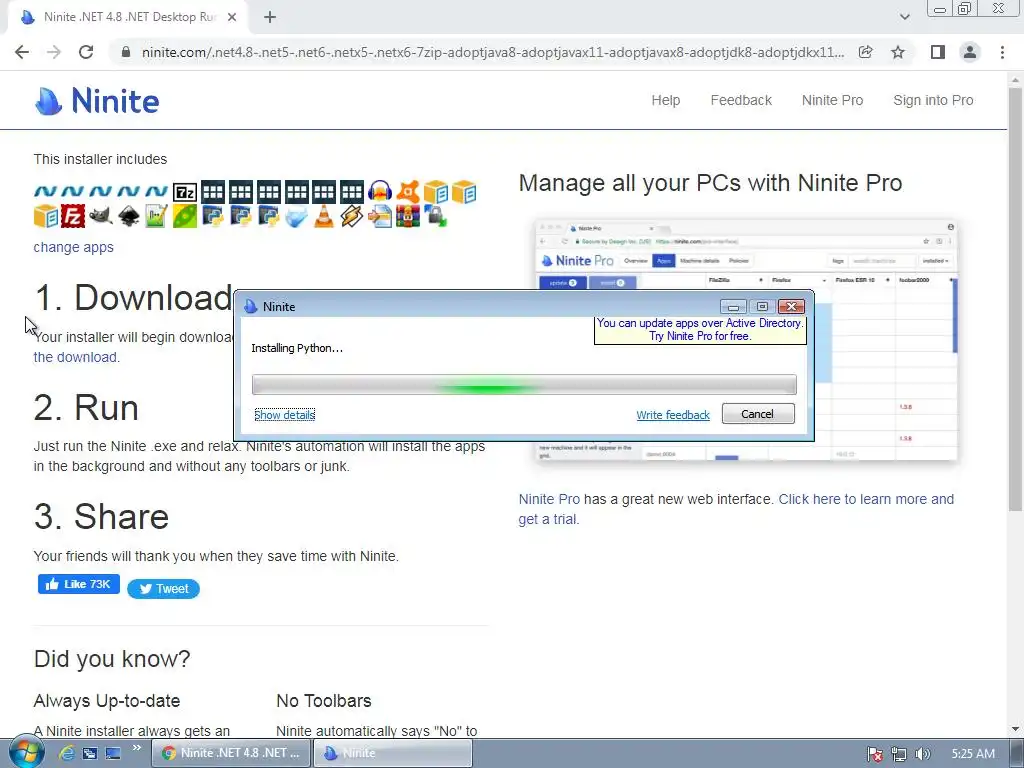
Task: Cancel the Ninite installation
Action: pos(758,414)
